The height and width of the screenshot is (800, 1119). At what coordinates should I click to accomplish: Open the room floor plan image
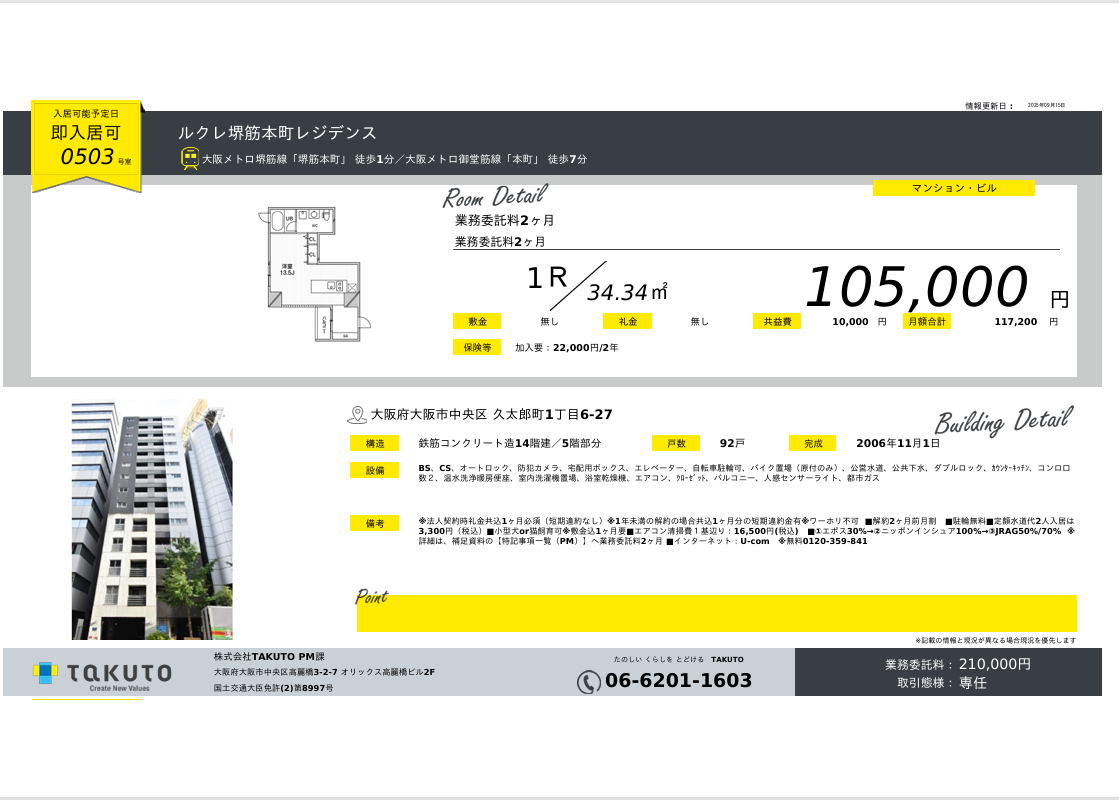[x=314, y=272]
